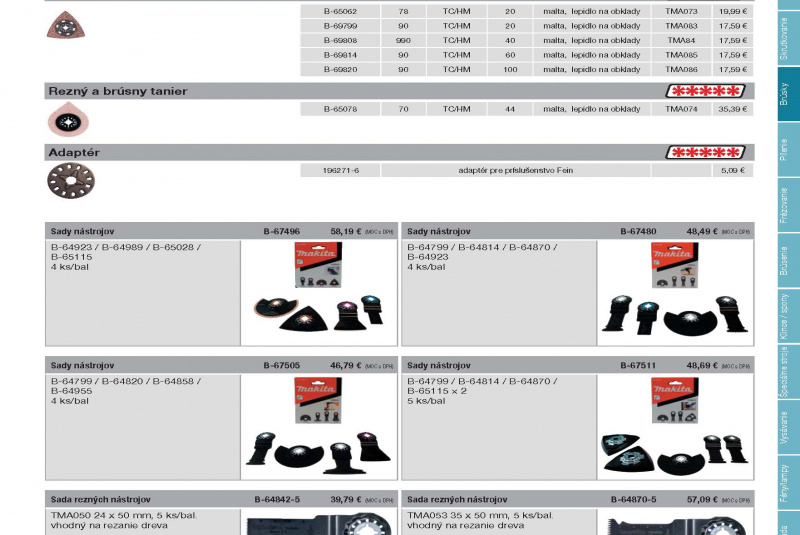
Task: Open the Skrutkovanie side tab
Action: [789, 38]
